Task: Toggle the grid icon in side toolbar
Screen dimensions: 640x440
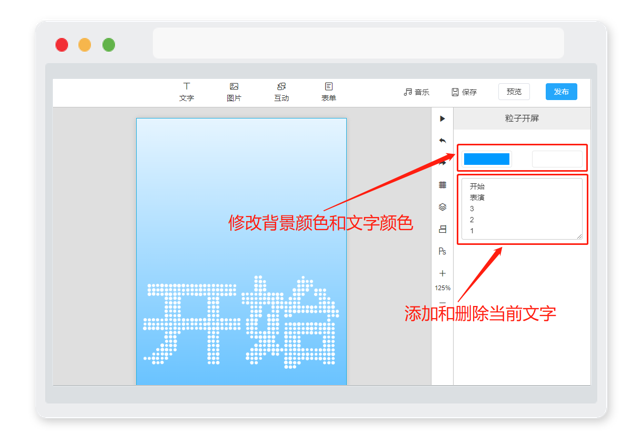Action: 442,185
